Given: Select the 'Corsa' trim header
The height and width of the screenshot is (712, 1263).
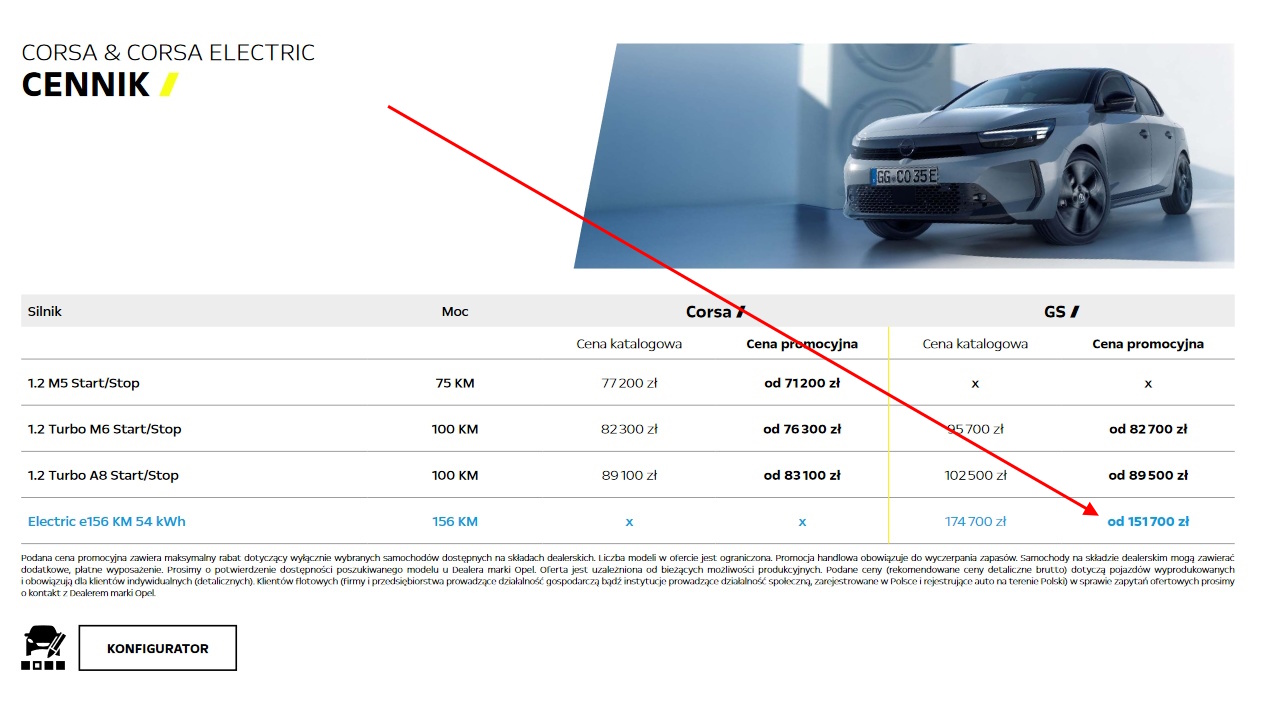Looking at the screenshot, I should click(715, 311).
